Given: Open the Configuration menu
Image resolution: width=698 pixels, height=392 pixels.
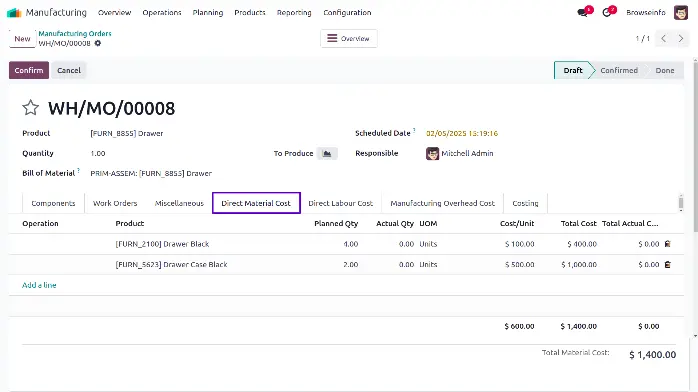Looking at the screenshot, I should click(347, 12).
